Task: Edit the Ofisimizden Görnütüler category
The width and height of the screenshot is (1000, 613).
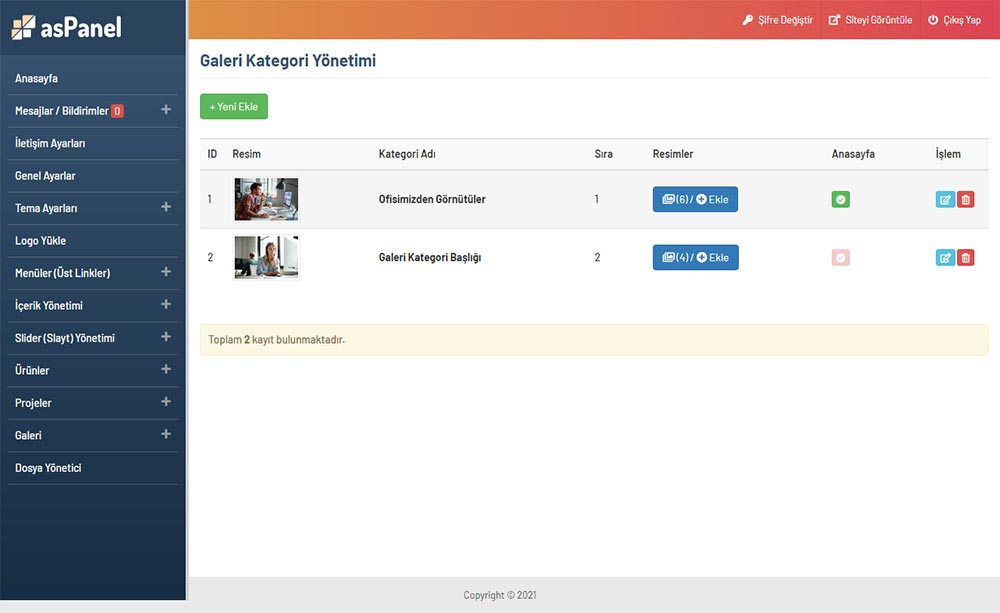Action: [944, 200]
